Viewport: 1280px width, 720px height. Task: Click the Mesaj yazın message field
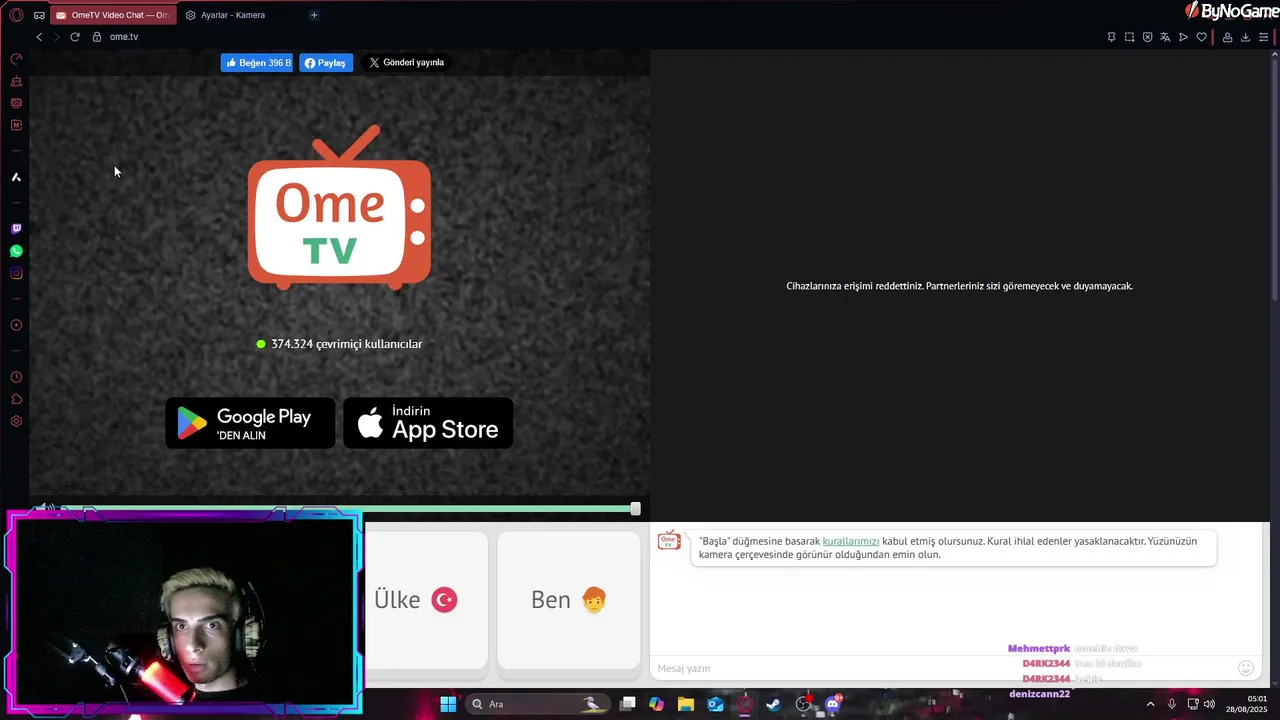pos(944,668)
